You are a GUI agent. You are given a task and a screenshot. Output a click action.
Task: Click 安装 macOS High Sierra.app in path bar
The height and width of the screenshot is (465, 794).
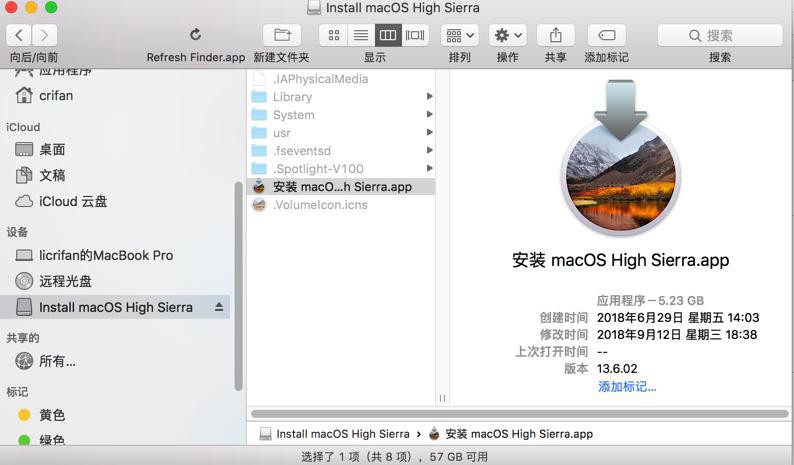click(510, 434)
